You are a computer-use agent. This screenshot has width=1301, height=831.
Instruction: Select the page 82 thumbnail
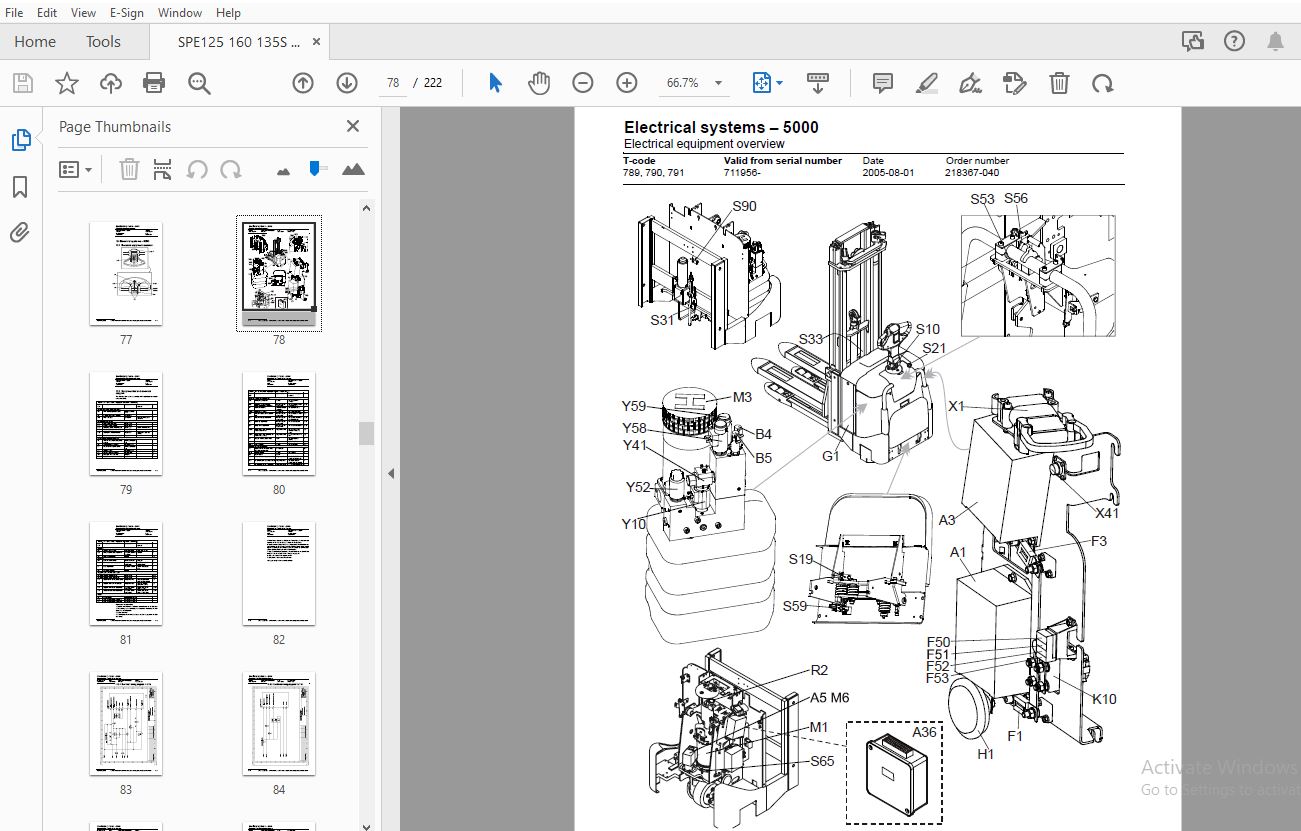coord(279,573)
